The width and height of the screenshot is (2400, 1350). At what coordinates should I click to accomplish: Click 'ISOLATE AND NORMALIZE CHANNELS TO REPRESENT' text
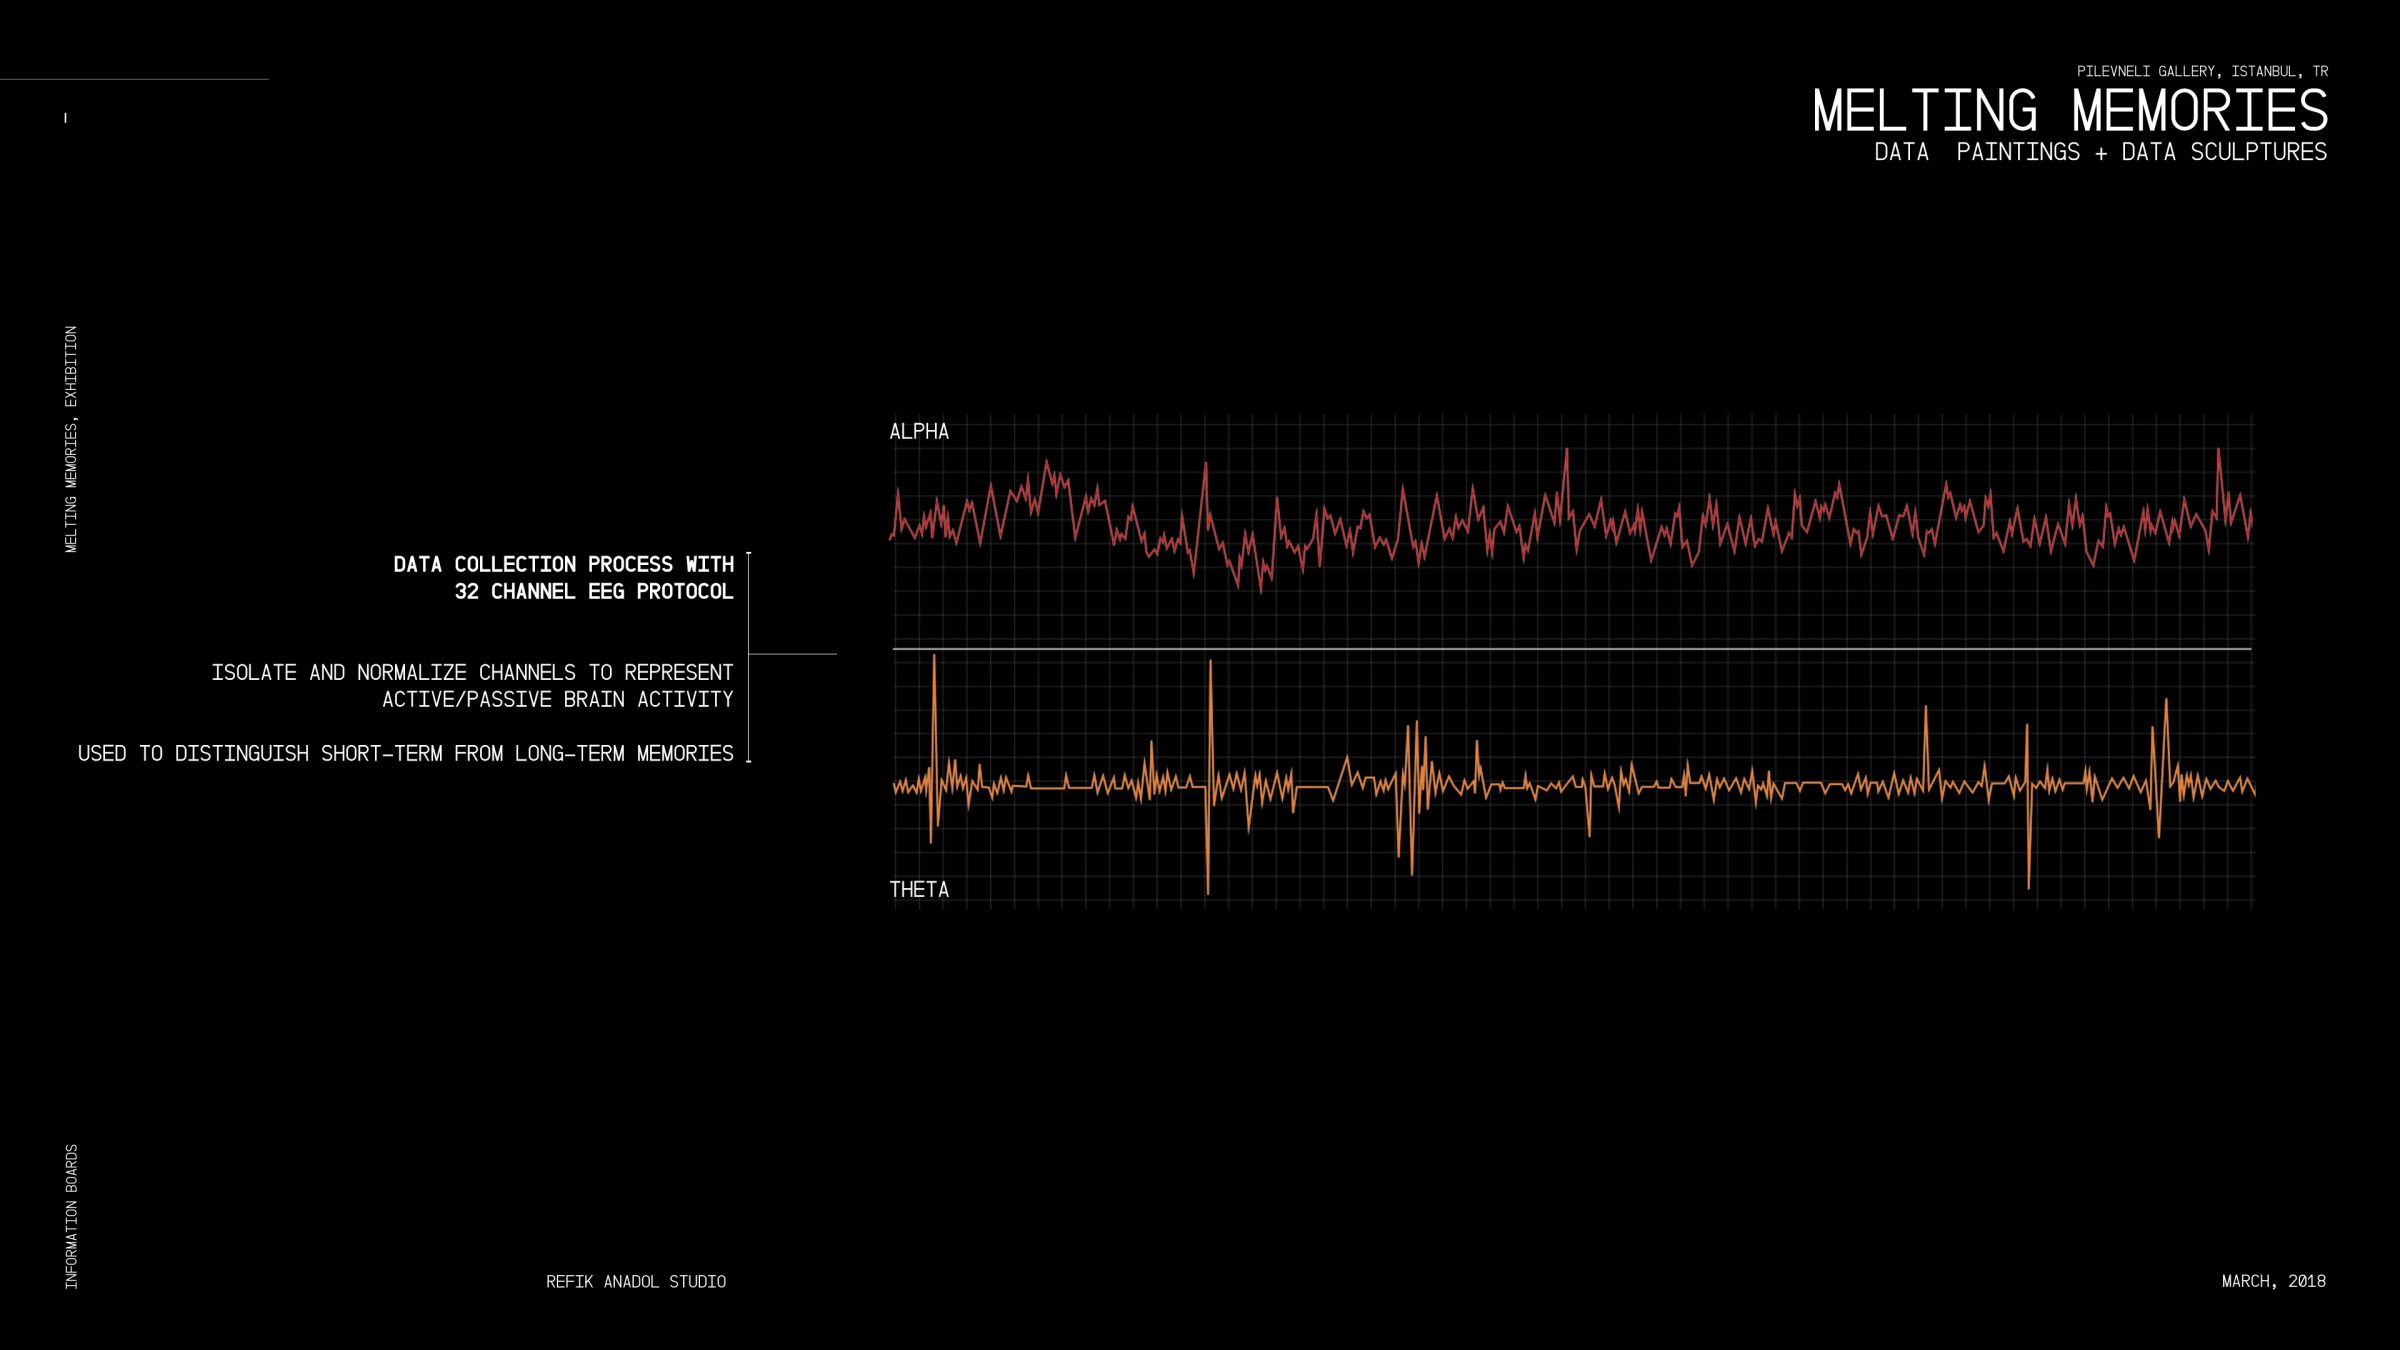(x=472, y=672)
